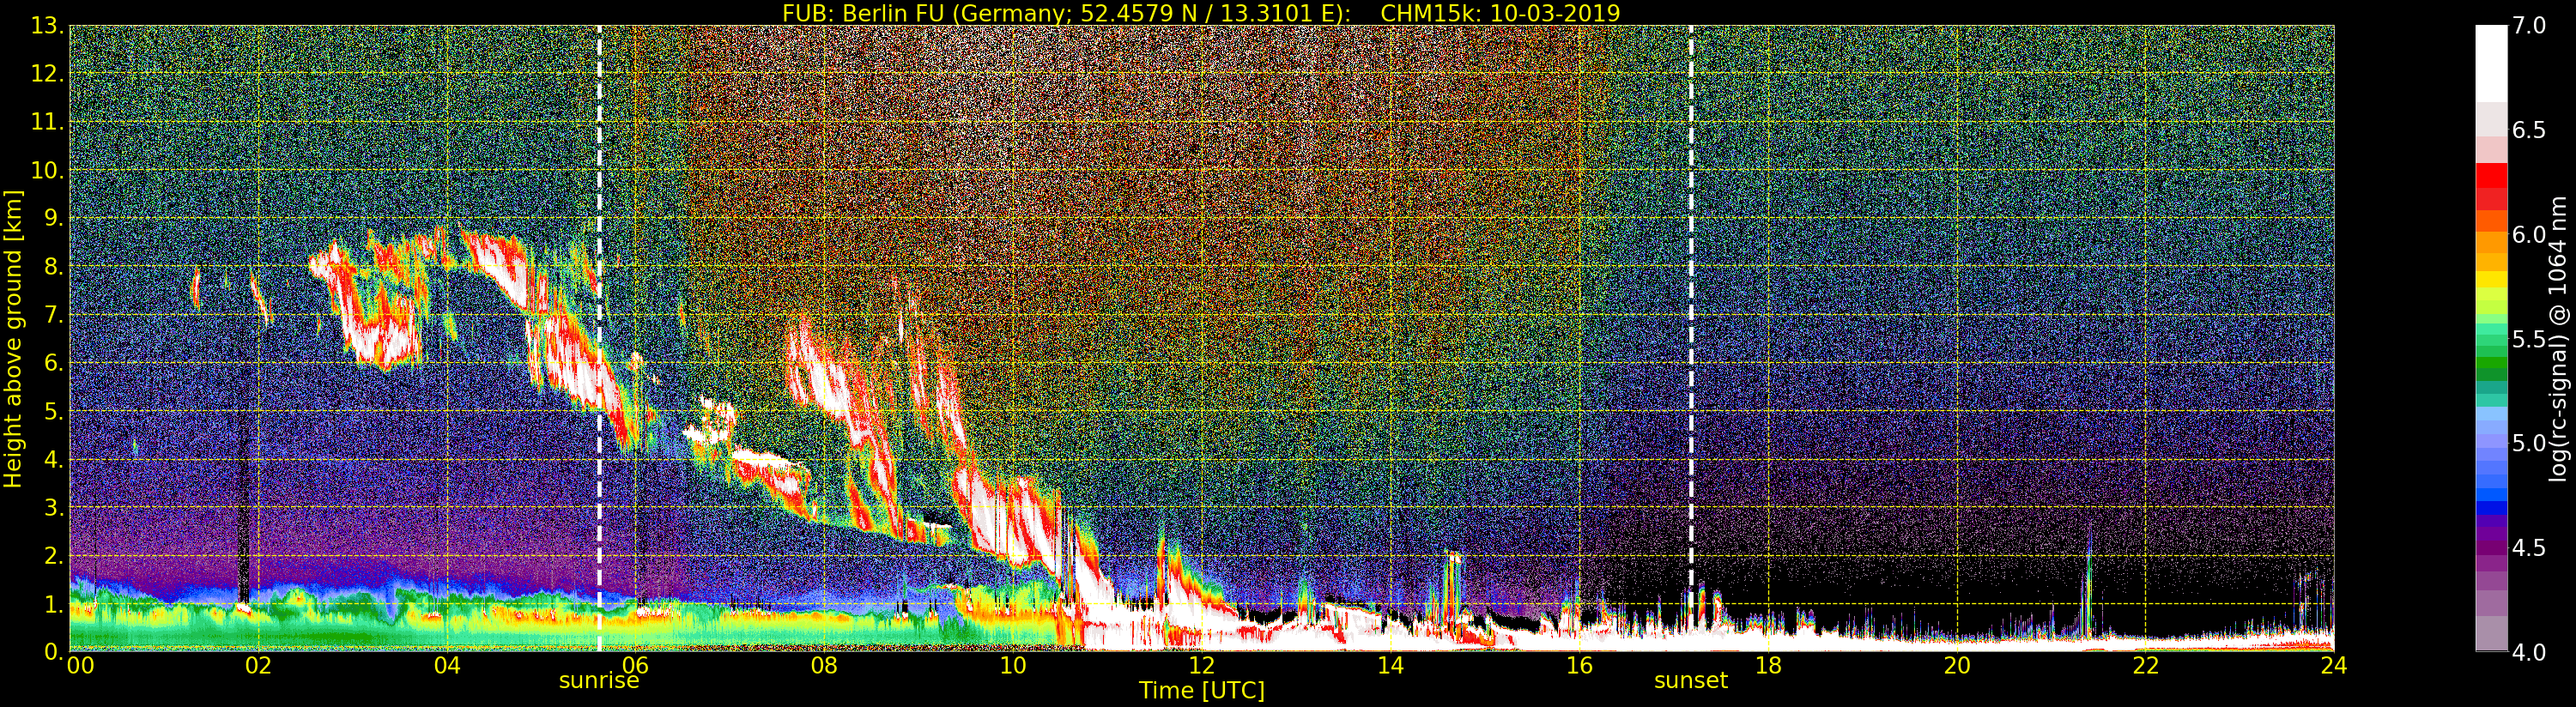Click height axis tick label '2.'
The width and height of the screenshot is (2576, 707).
(54, 556)
